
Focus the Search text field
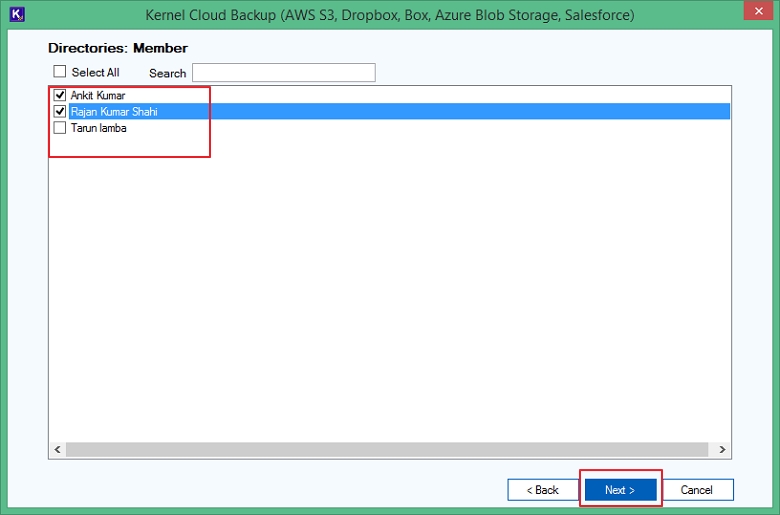284,73
